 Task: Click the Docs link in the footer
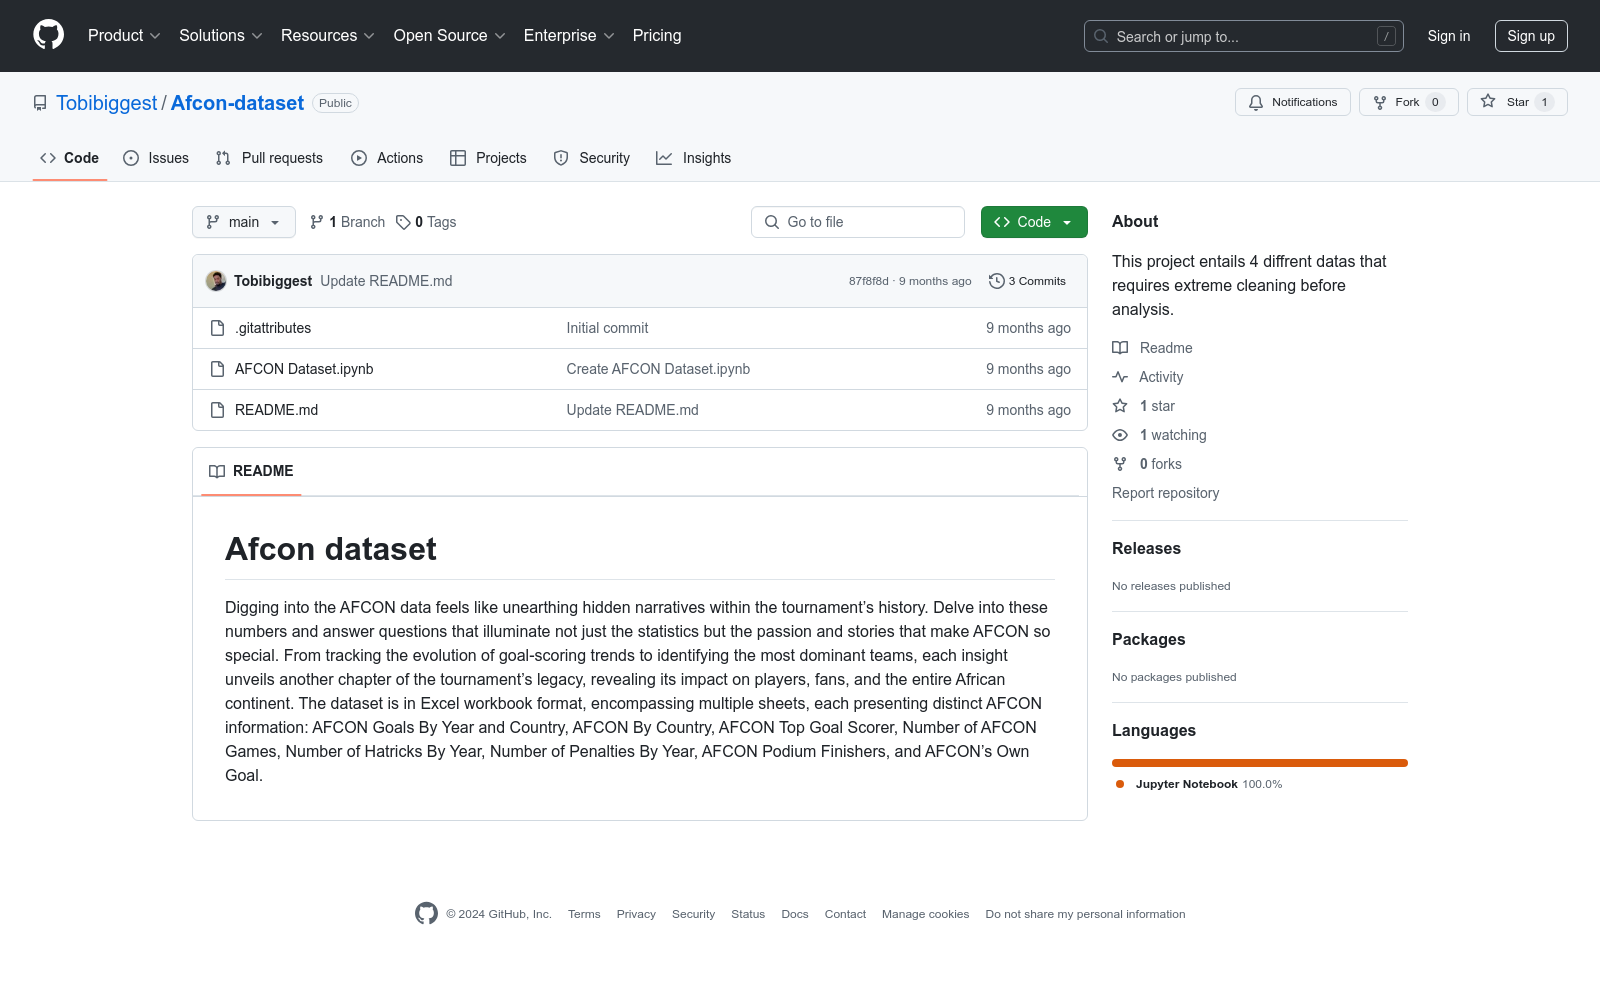795,914
